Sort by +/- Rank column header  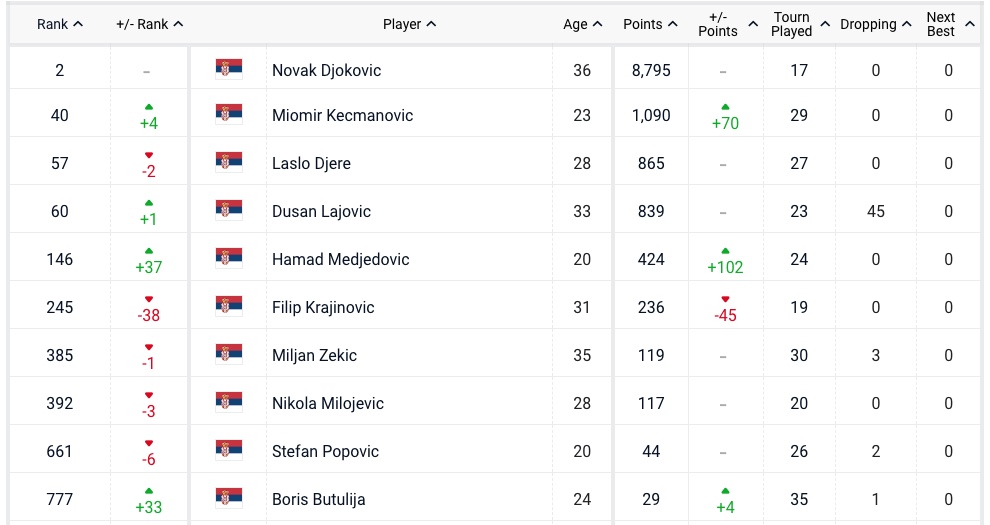click(x=150, y=24)
